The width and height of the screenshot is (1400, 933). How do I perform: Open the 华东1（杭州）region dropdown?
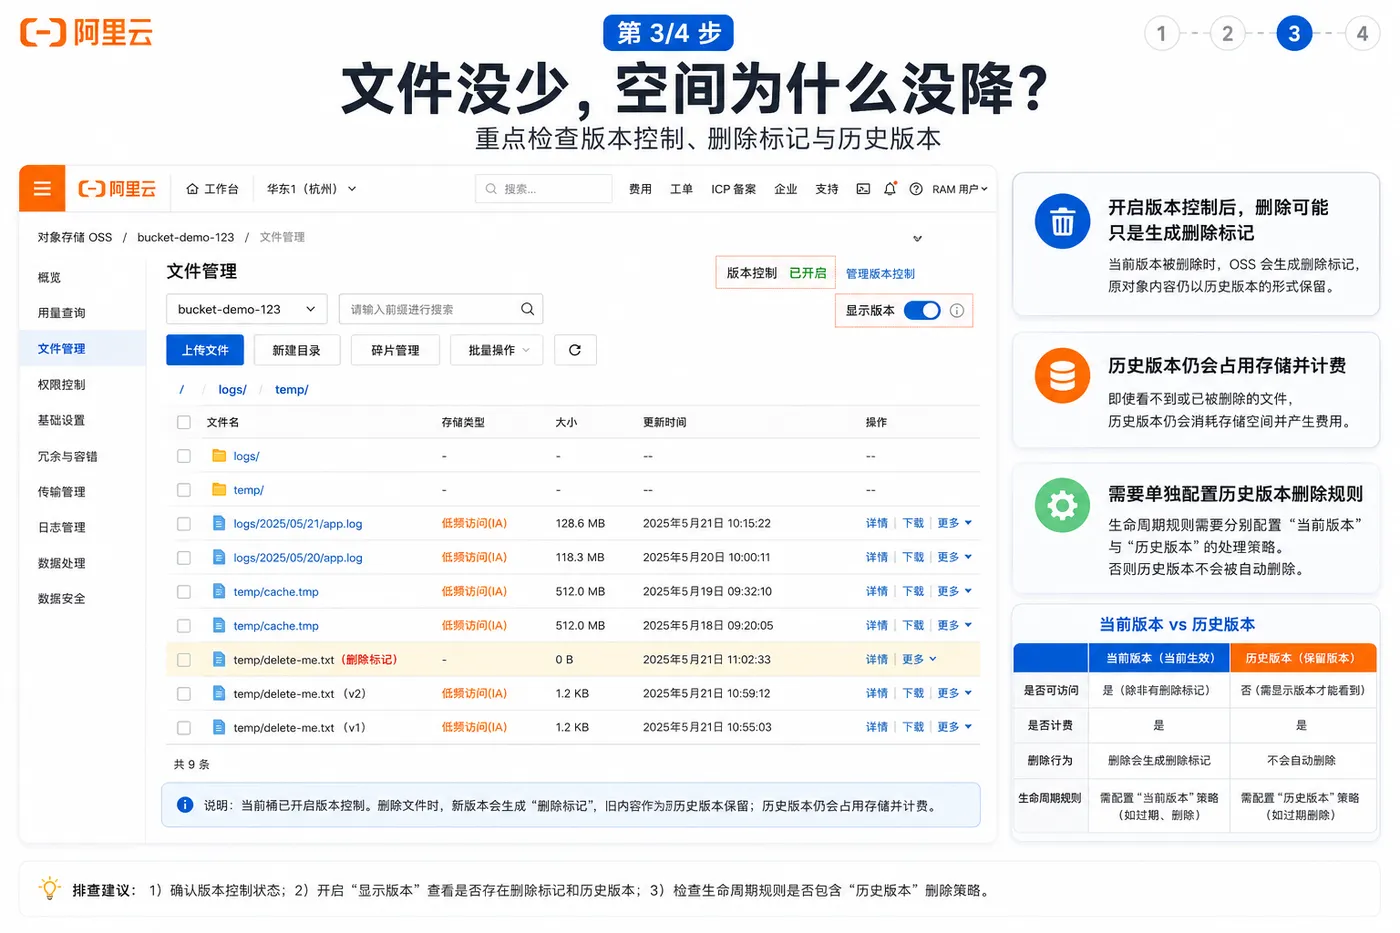(311, 189)
